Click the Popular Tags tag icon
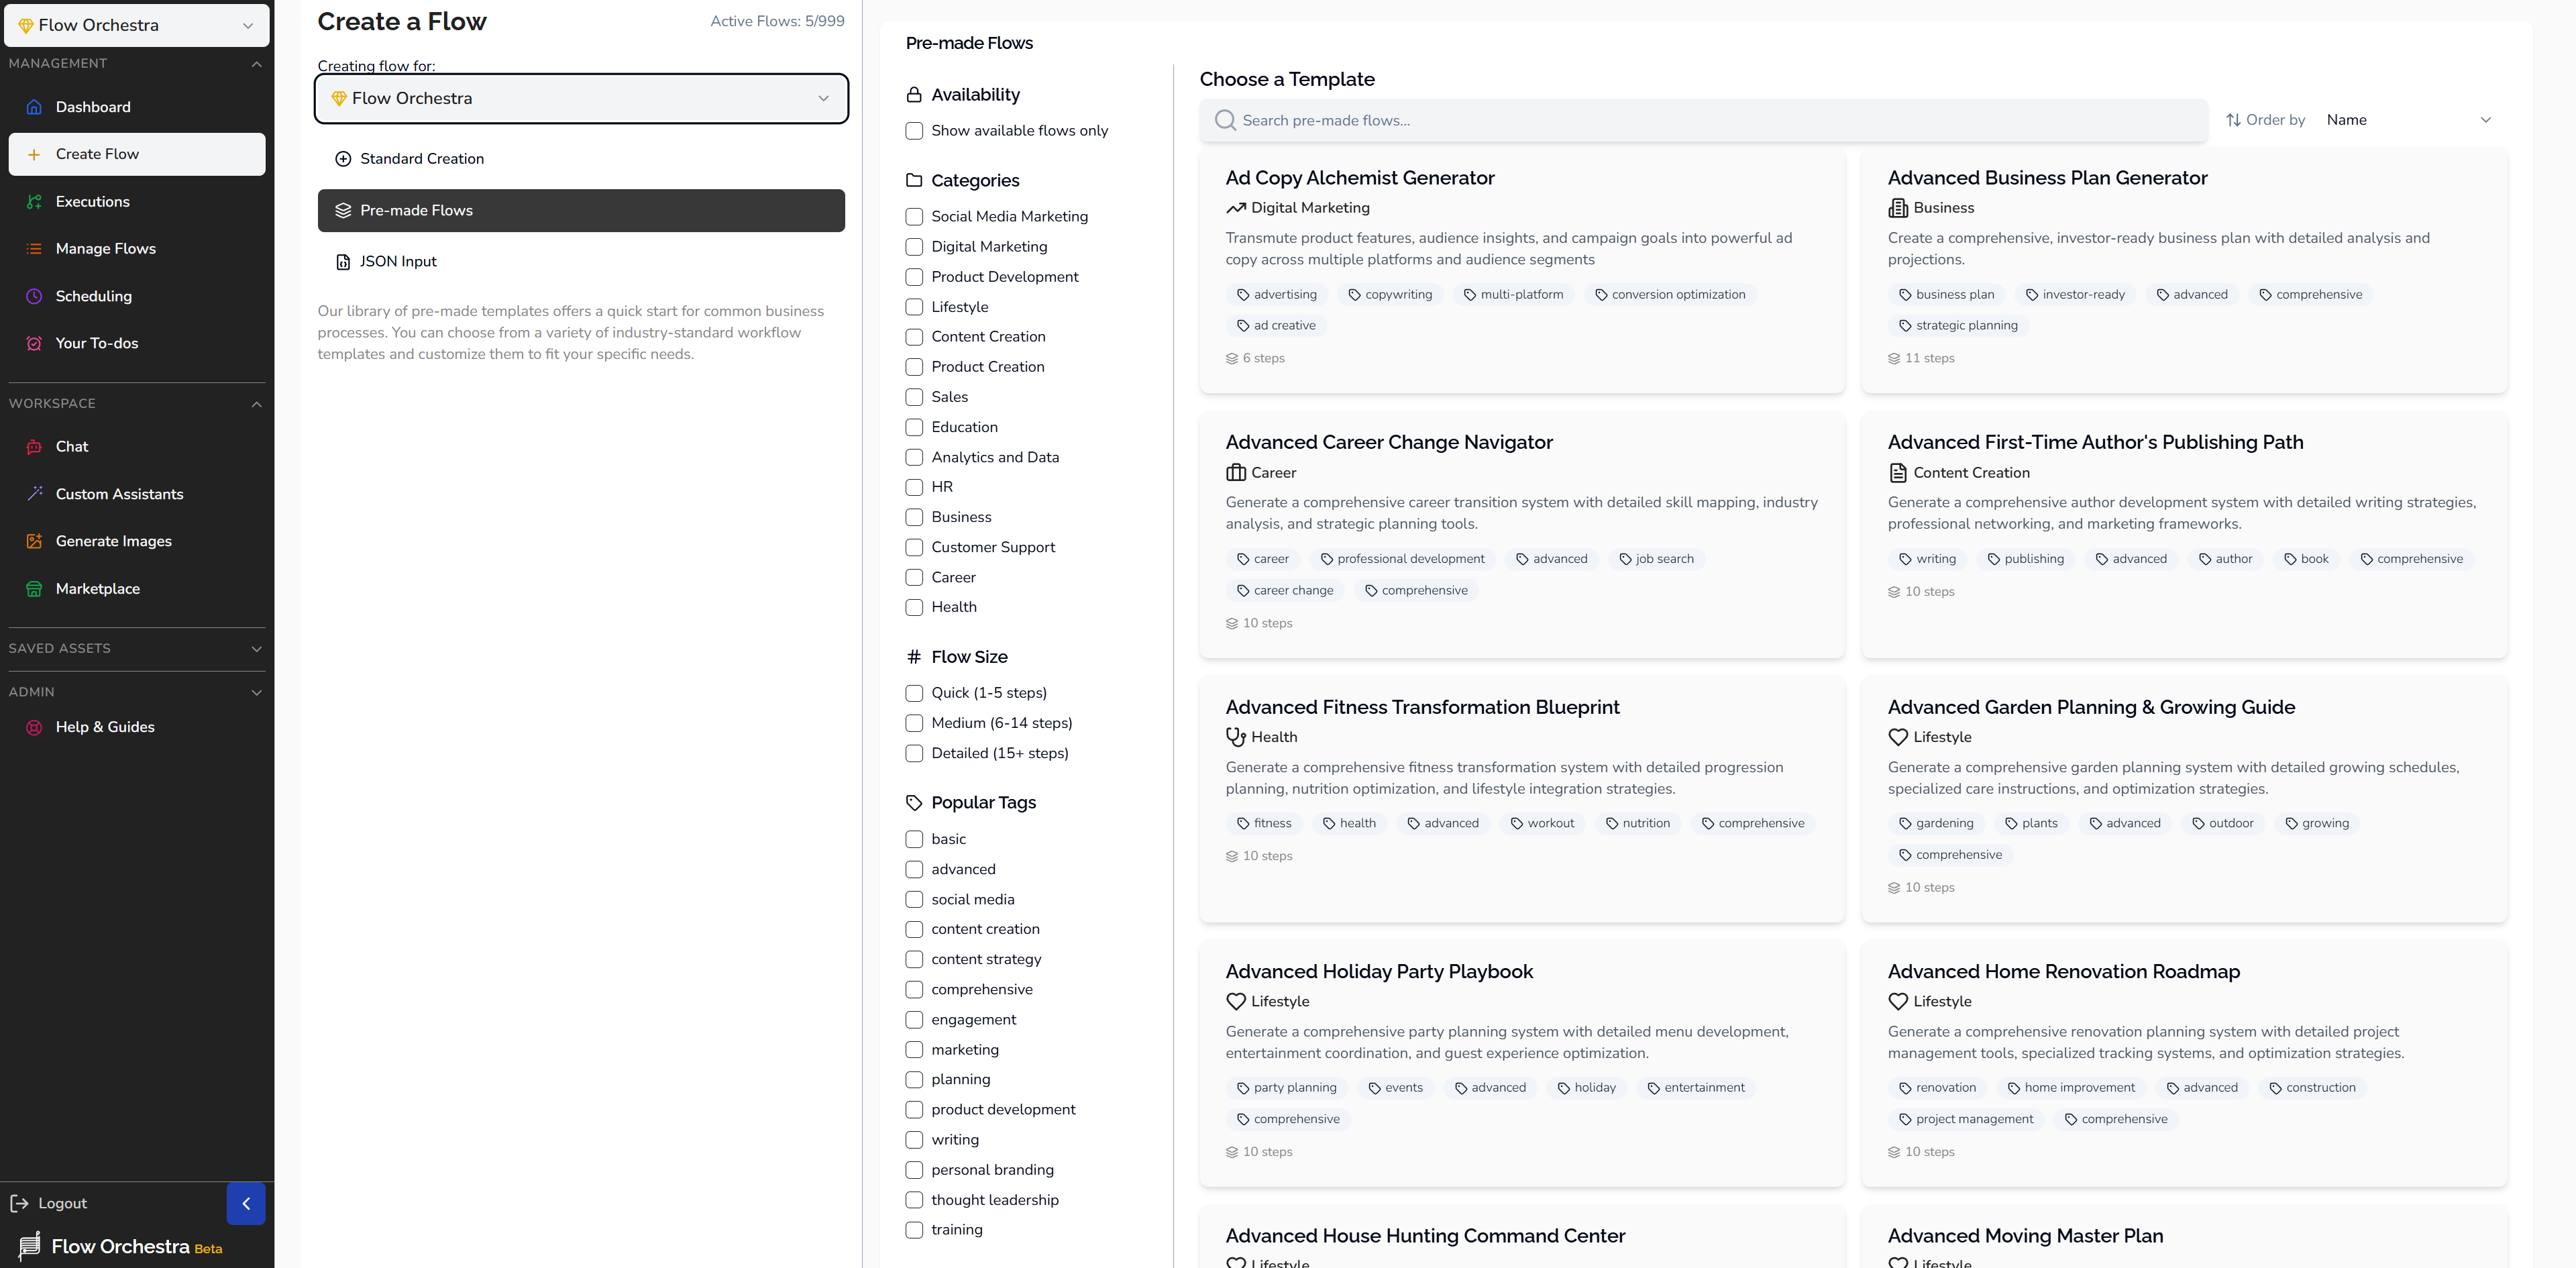The width and height of the screenshot is (2576, 1268). [x=914, y=803]
